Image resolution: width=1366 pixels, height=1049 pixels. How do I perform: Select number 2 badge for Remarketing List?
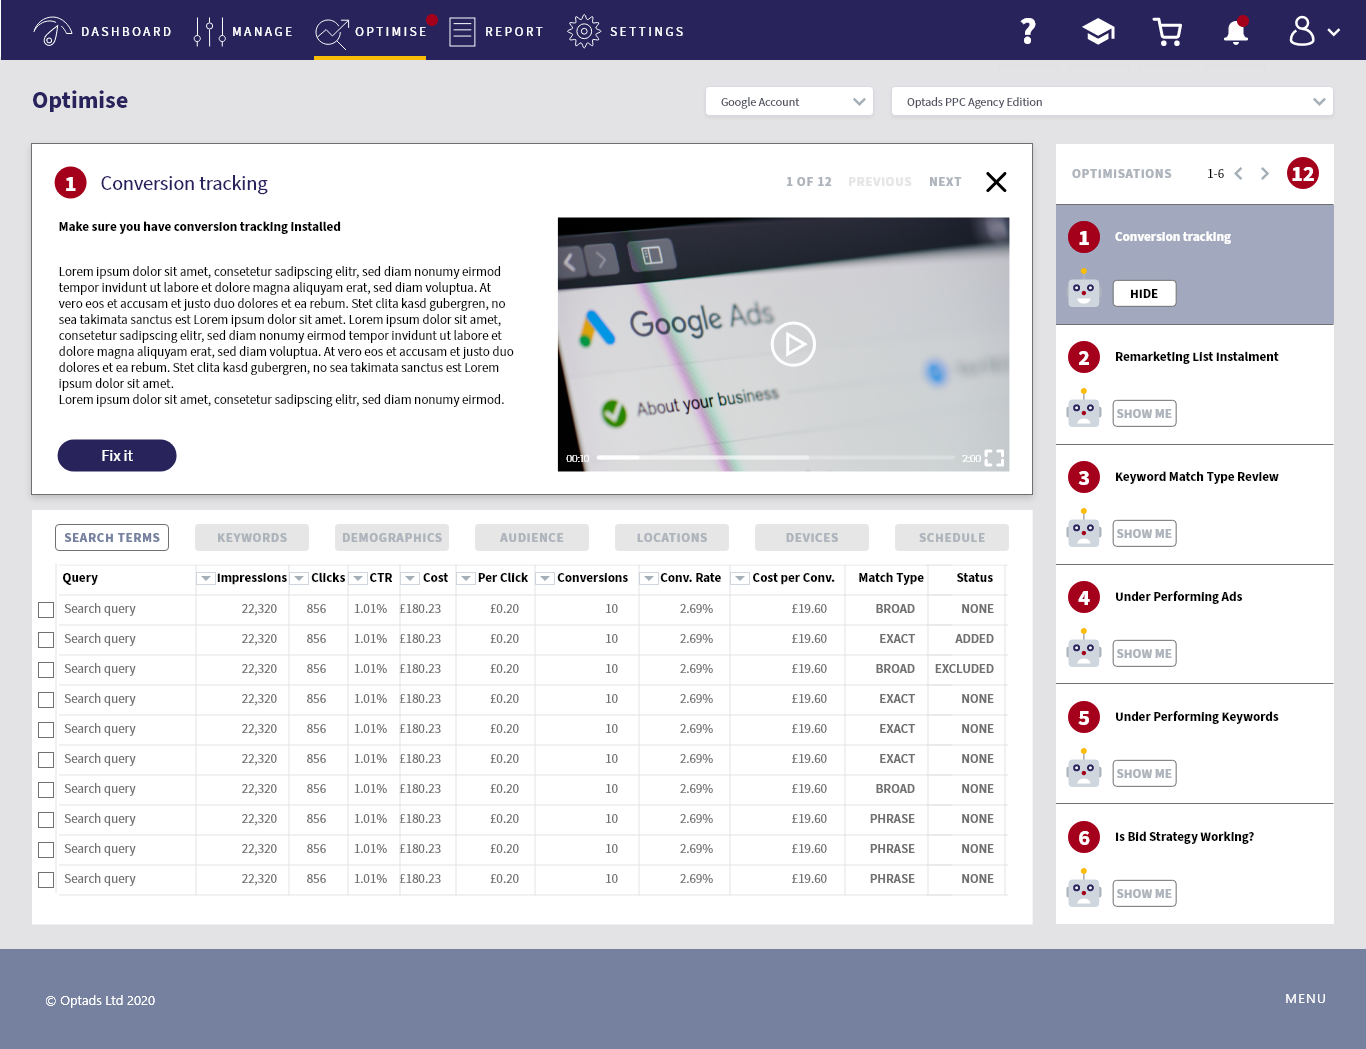(1084, 357)
